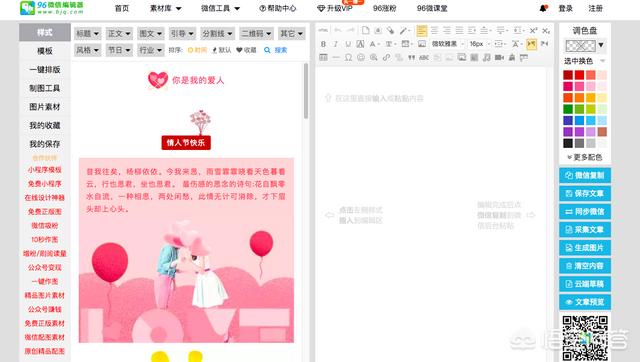Insert special character omega symbol
640x362 pixels.
pos(348,58)
